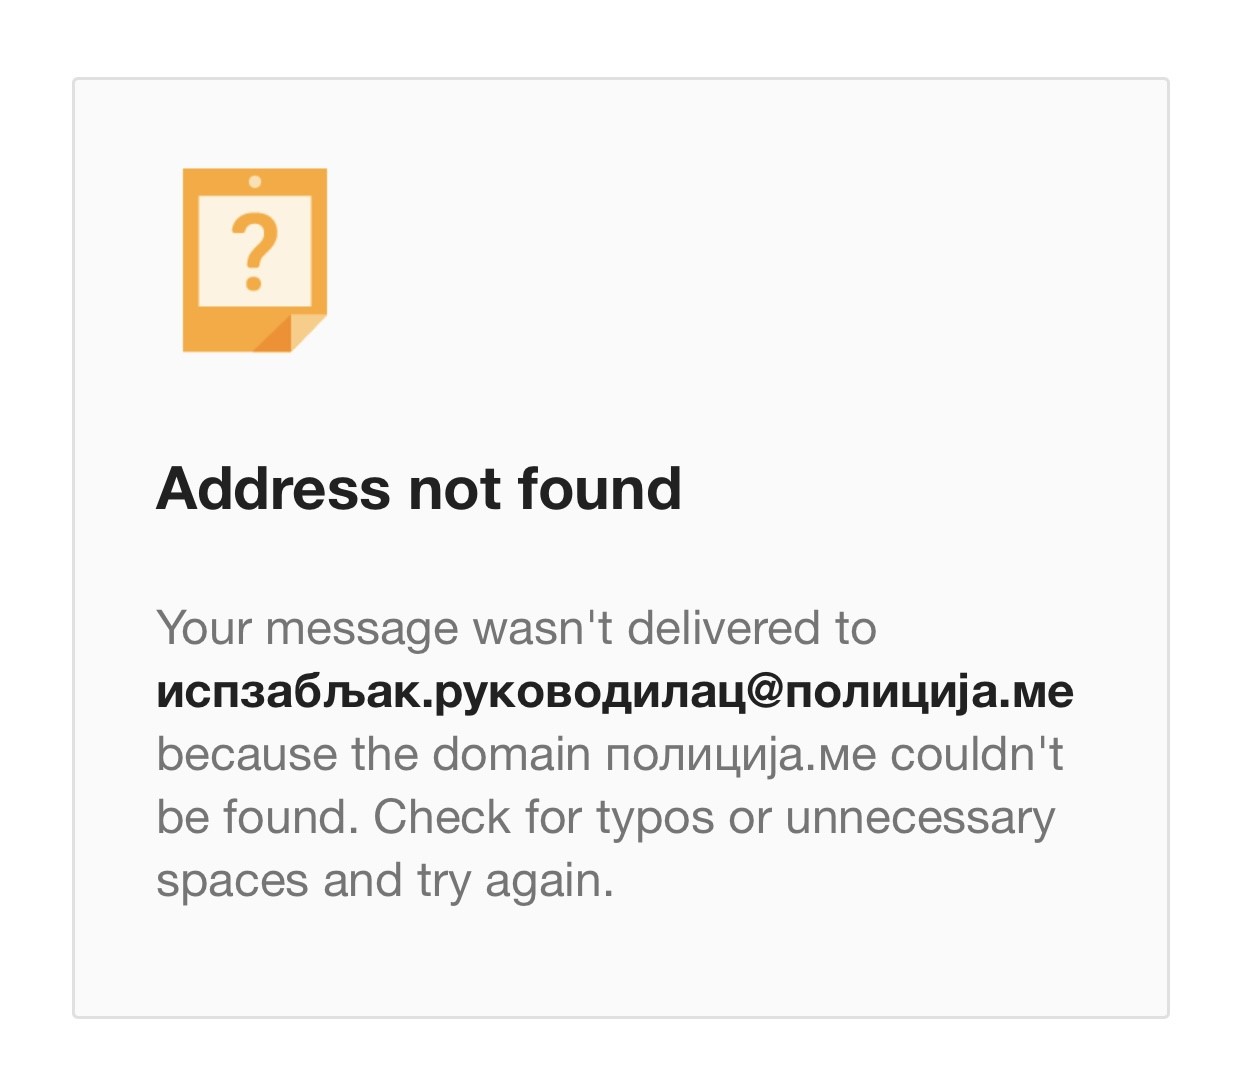Viewport: 1242px width, 1077px height.
Task: Click the word "couldn't" after the domain
Action: tap(977, 754)
